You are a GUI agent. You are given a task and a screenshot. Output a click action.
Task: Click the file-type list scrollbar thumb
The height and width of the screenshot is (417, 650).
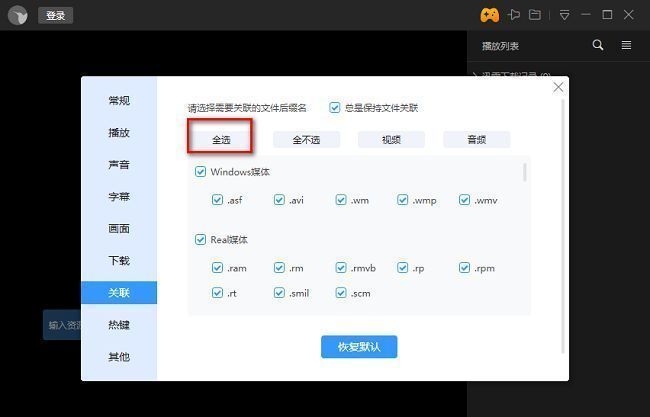[x=525, y=172]
